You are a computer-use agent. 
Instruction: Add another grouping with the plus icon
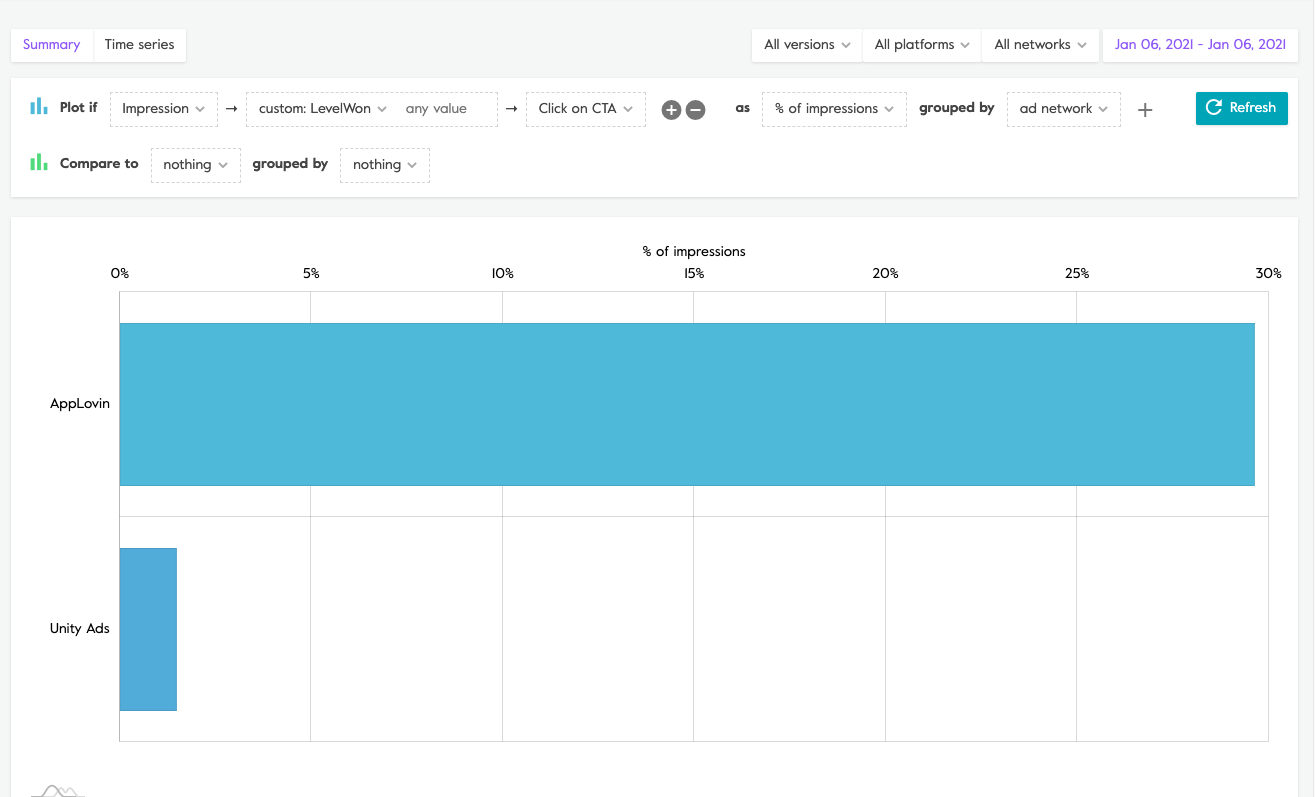coord(1145,110)
